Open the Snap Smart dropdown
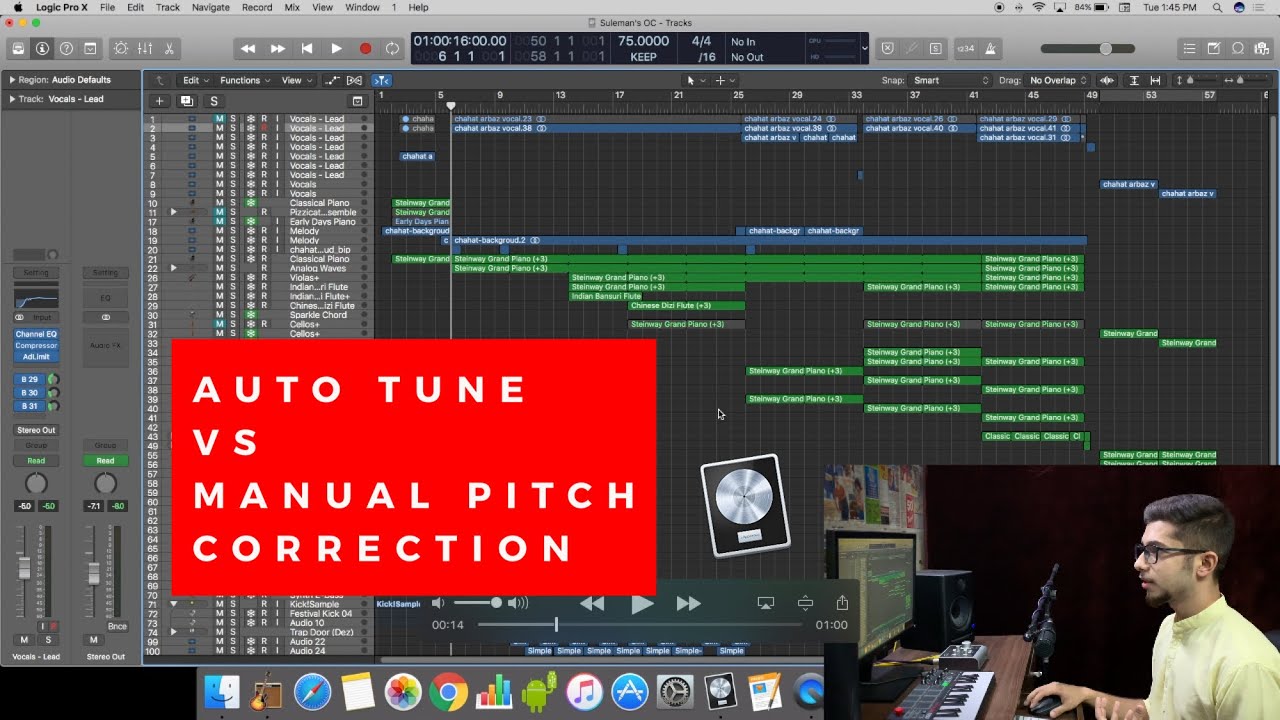This screenshot has height=720, width=1280. coord(951,80)
